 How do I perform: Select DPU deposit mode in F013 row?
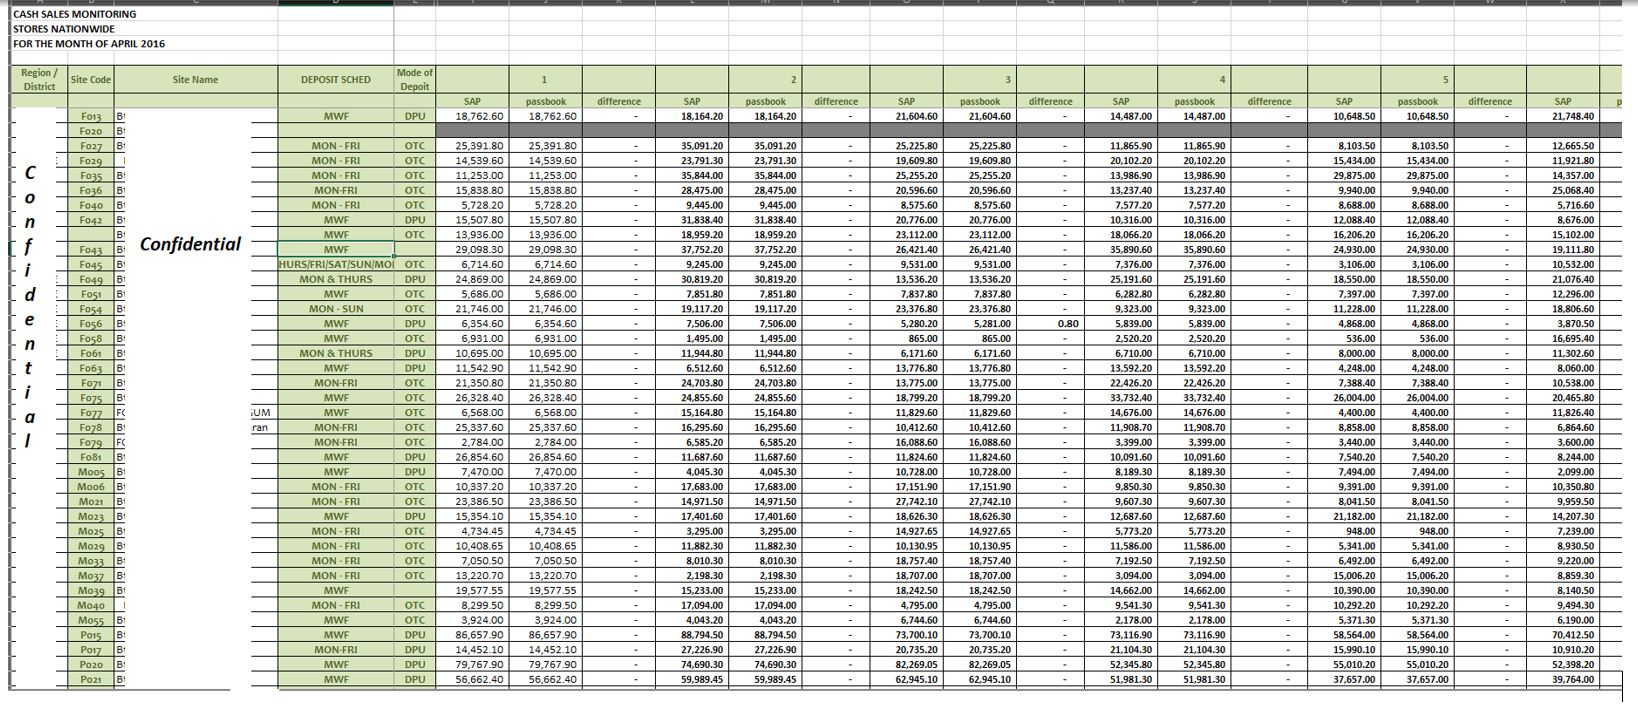coord(414,117)
